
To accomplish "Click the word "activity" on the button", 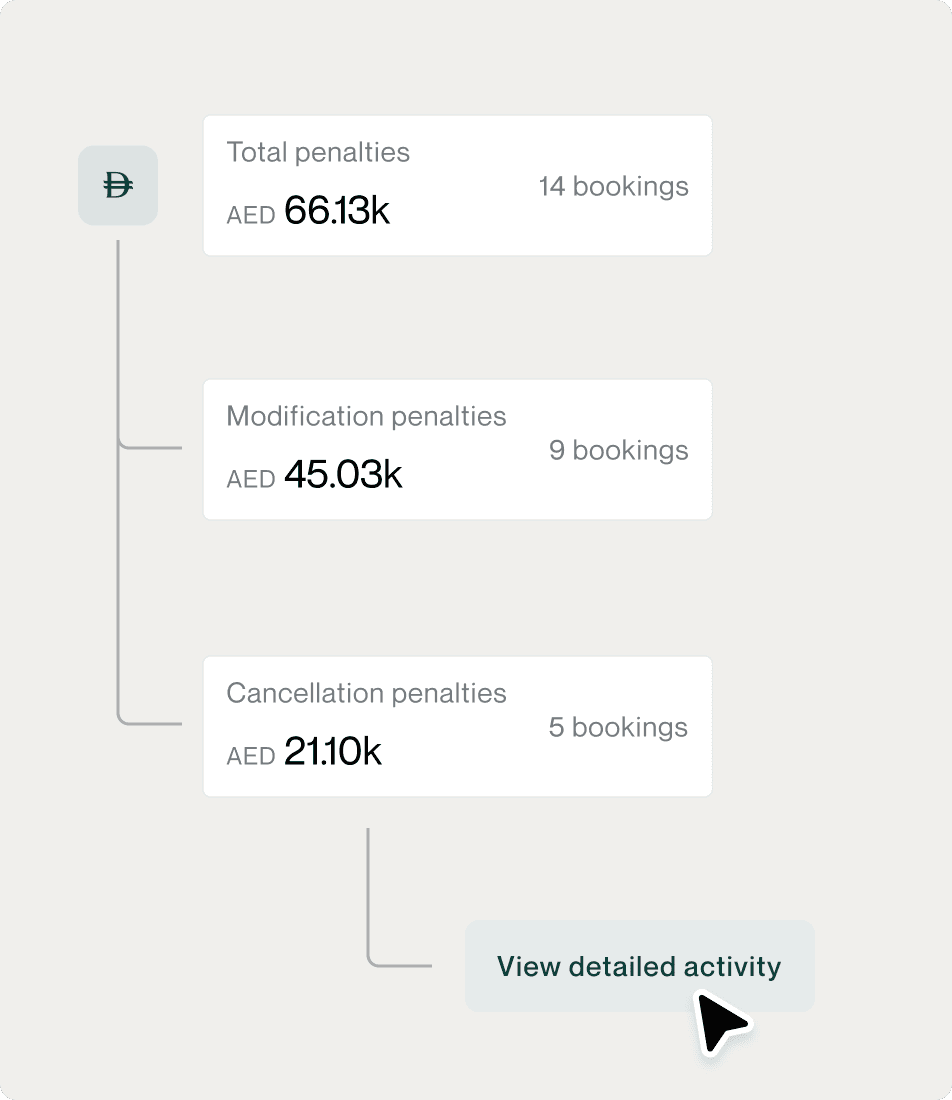I will (x=731, y=966).
